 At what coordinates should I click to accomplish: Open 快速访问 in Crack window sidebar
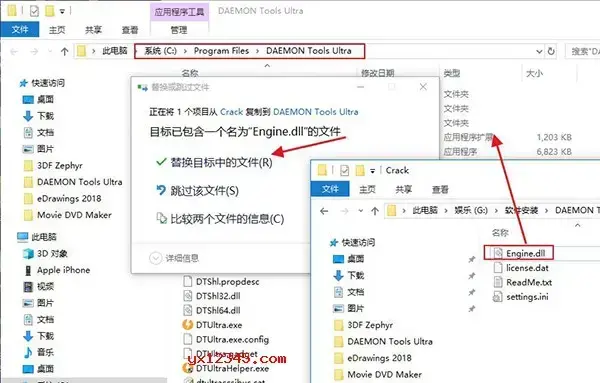click(x=352, y=242)
